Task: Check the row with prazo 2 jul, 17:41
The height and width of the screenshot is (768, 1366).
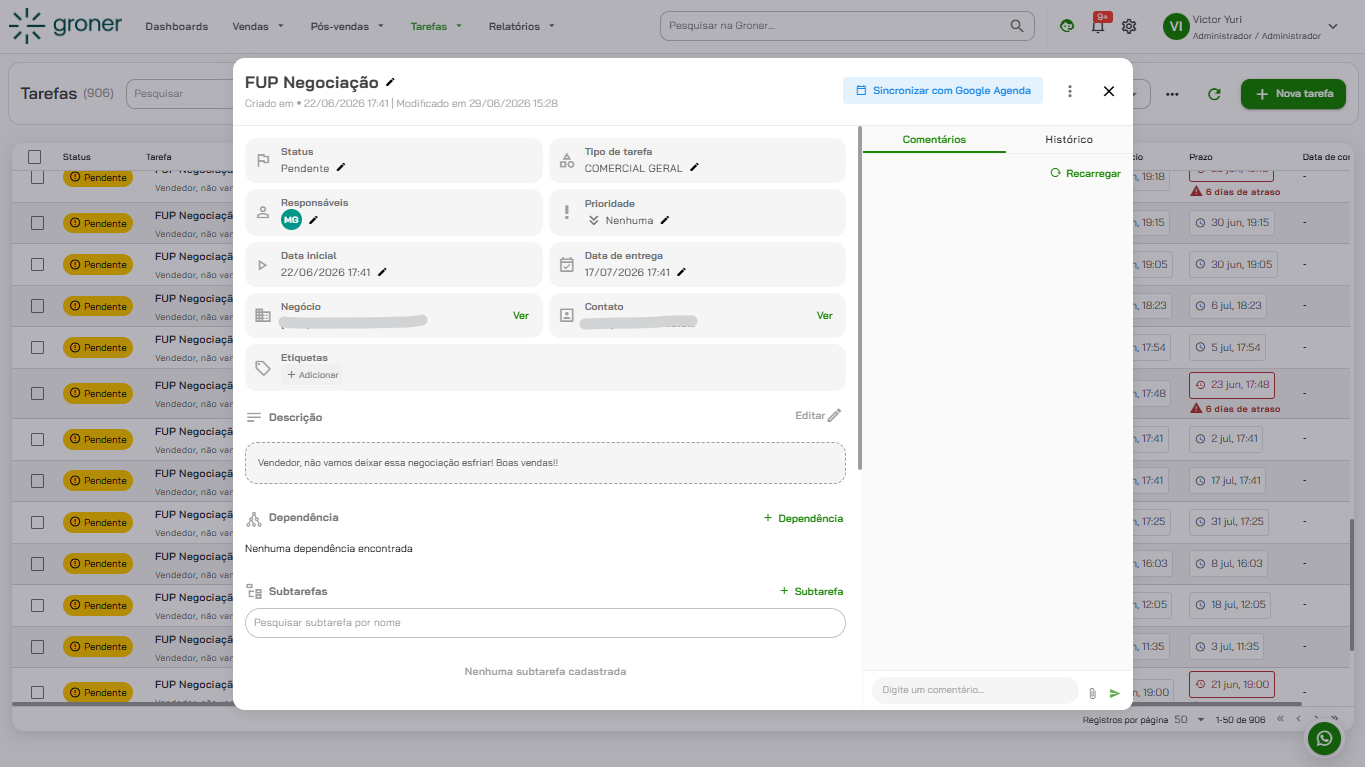Action: click(37, 439)
